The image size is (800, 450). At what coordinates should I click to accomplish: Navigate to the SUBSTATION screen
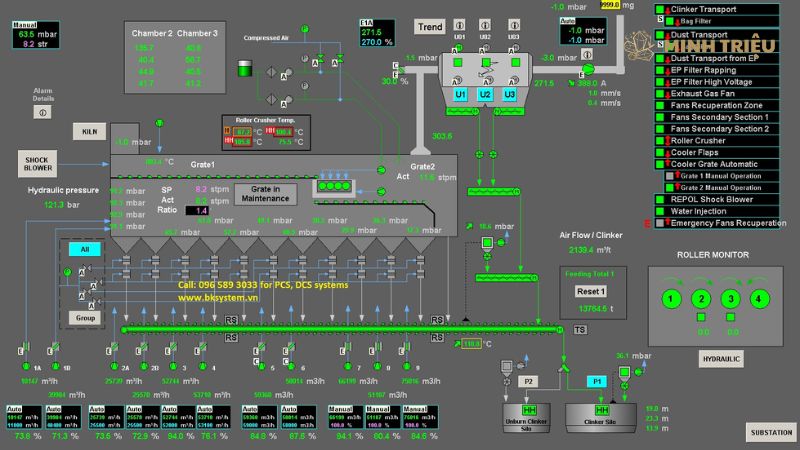770,432
